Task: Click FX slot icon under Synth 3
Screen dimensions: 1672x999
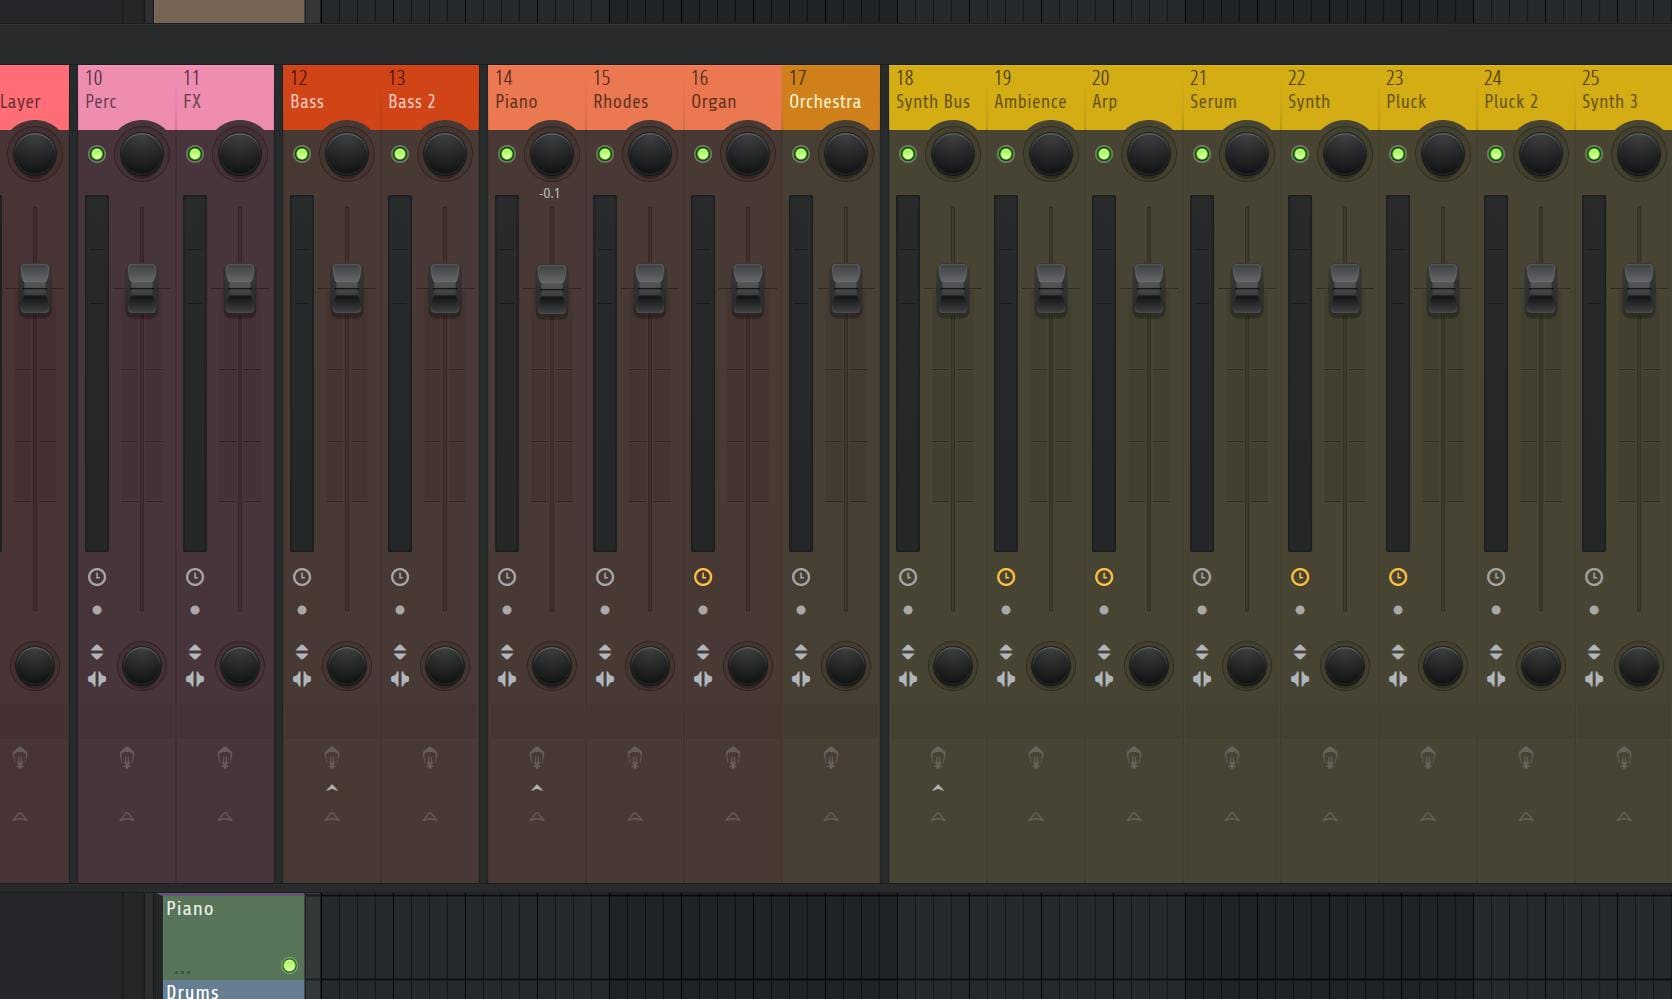Action: (x=1624, y=758)
